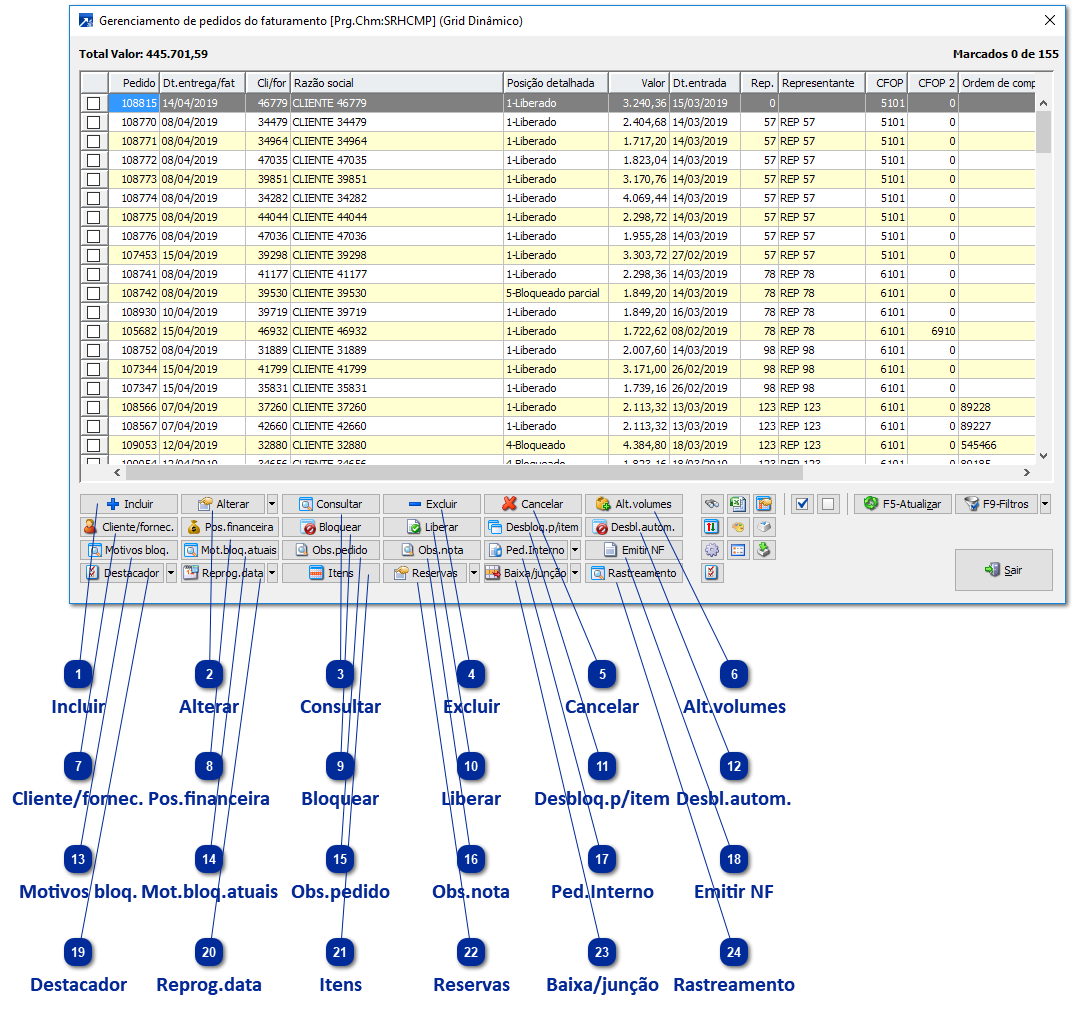
Task: Click the red checklist icon
Action: (712, 573)
